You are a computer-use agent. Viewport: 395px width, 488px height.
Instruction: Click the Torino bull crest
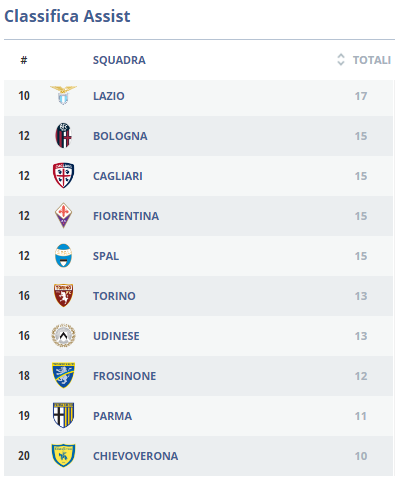click(63, 295)
